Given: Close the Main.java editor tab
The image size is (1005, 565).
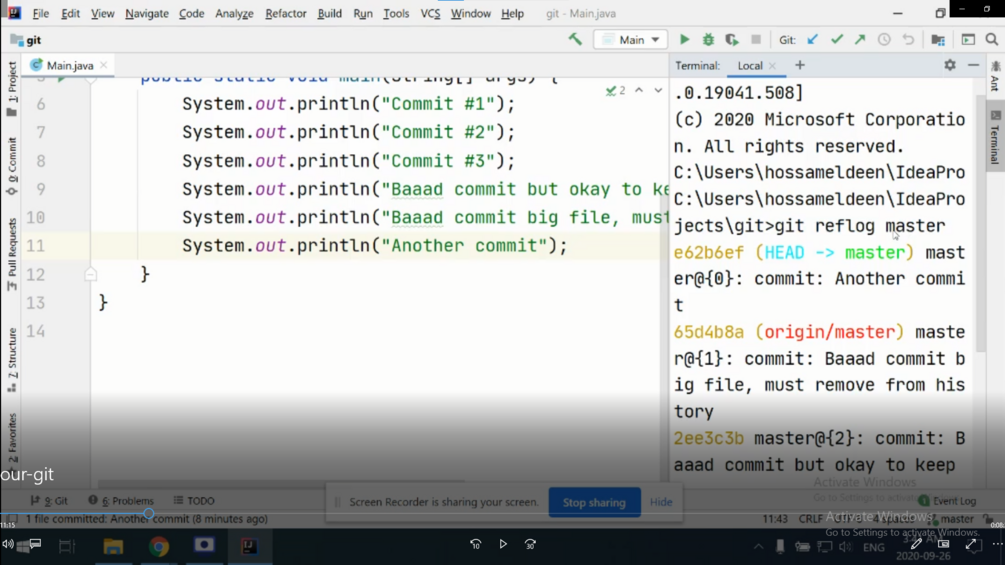Looking at the screenshot, I should point(103,65).
